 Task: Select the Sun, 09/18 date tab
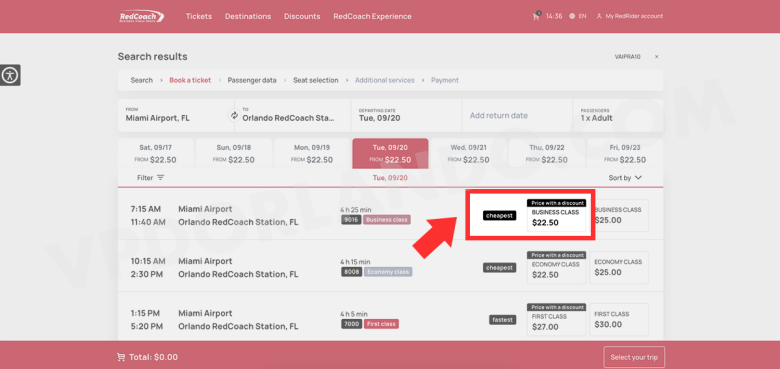coord(234,154)
